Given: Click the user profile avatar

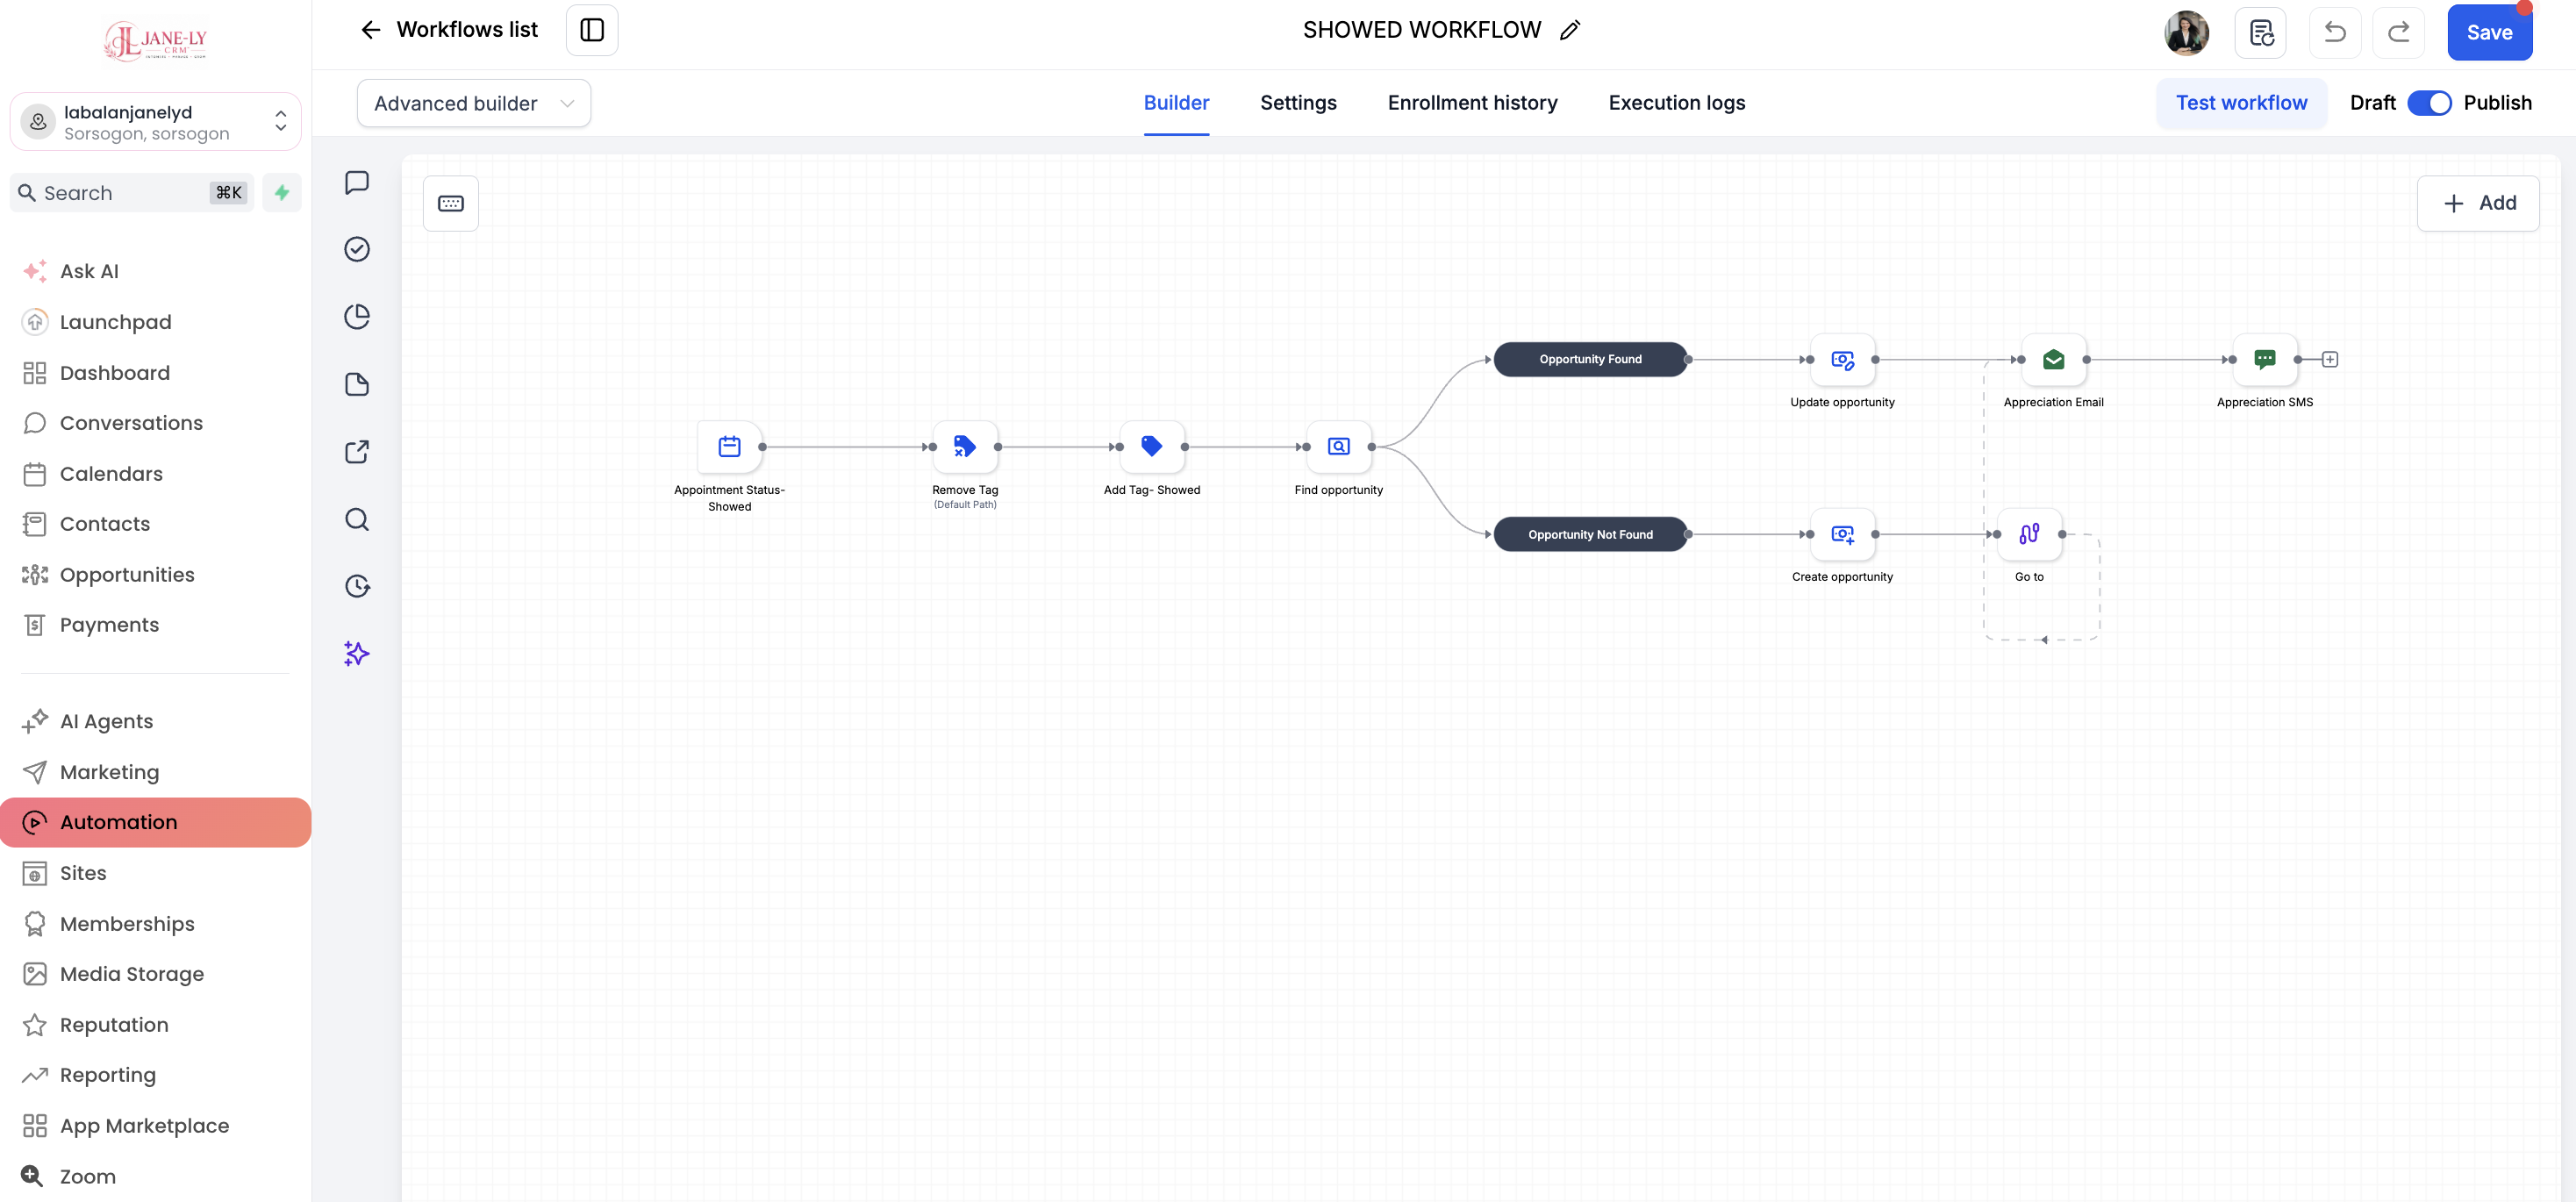Looking at the screenshot, I should (x=2186, y=33).
